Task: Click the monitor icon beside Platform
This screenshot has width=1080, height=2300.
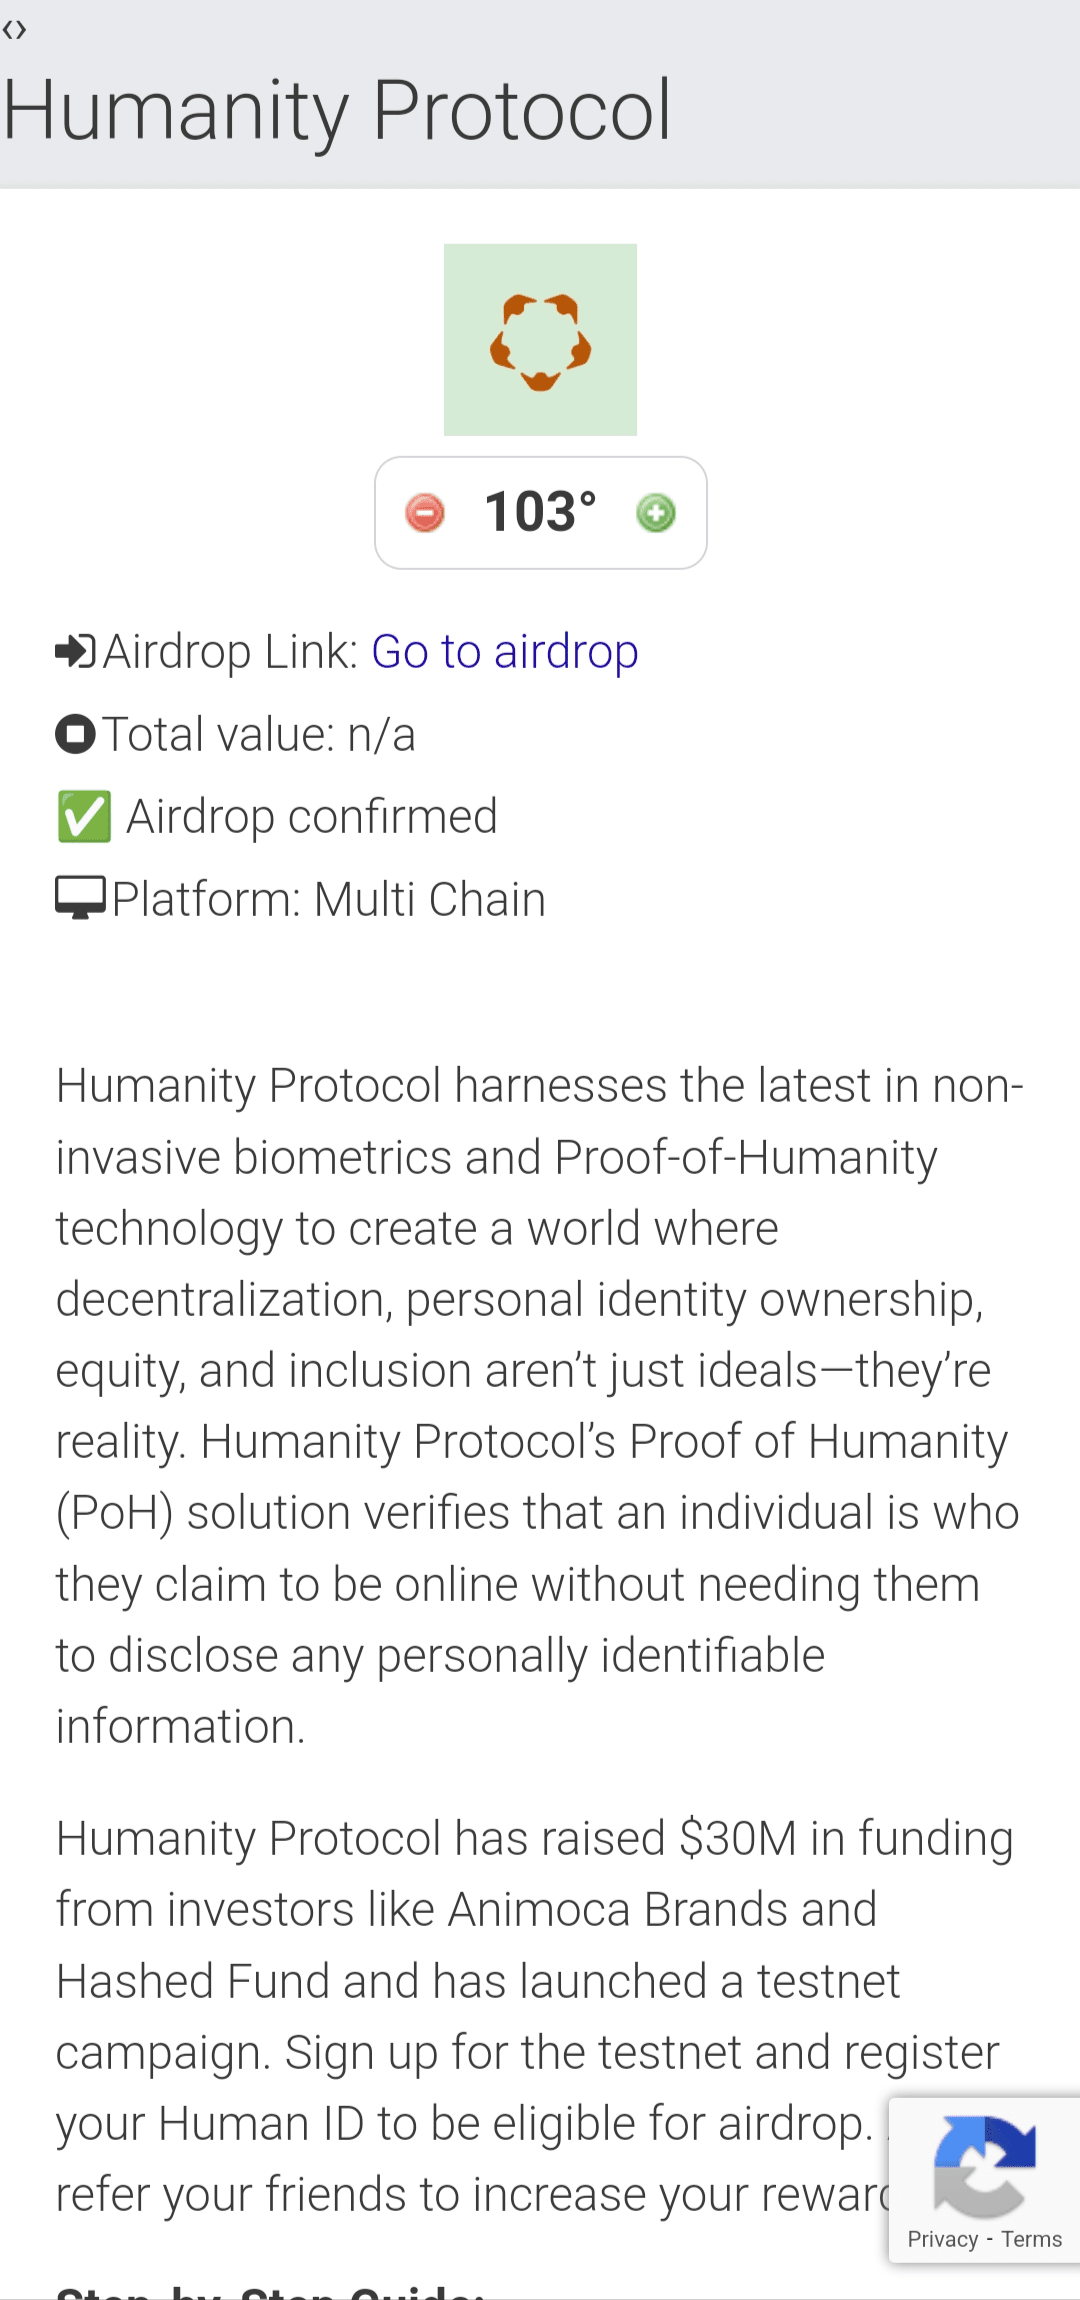Action: [x=80, y=898]
